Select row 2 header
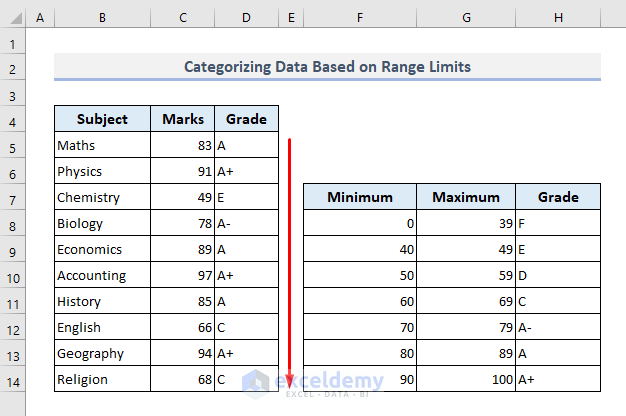 [x=12, y=69]
